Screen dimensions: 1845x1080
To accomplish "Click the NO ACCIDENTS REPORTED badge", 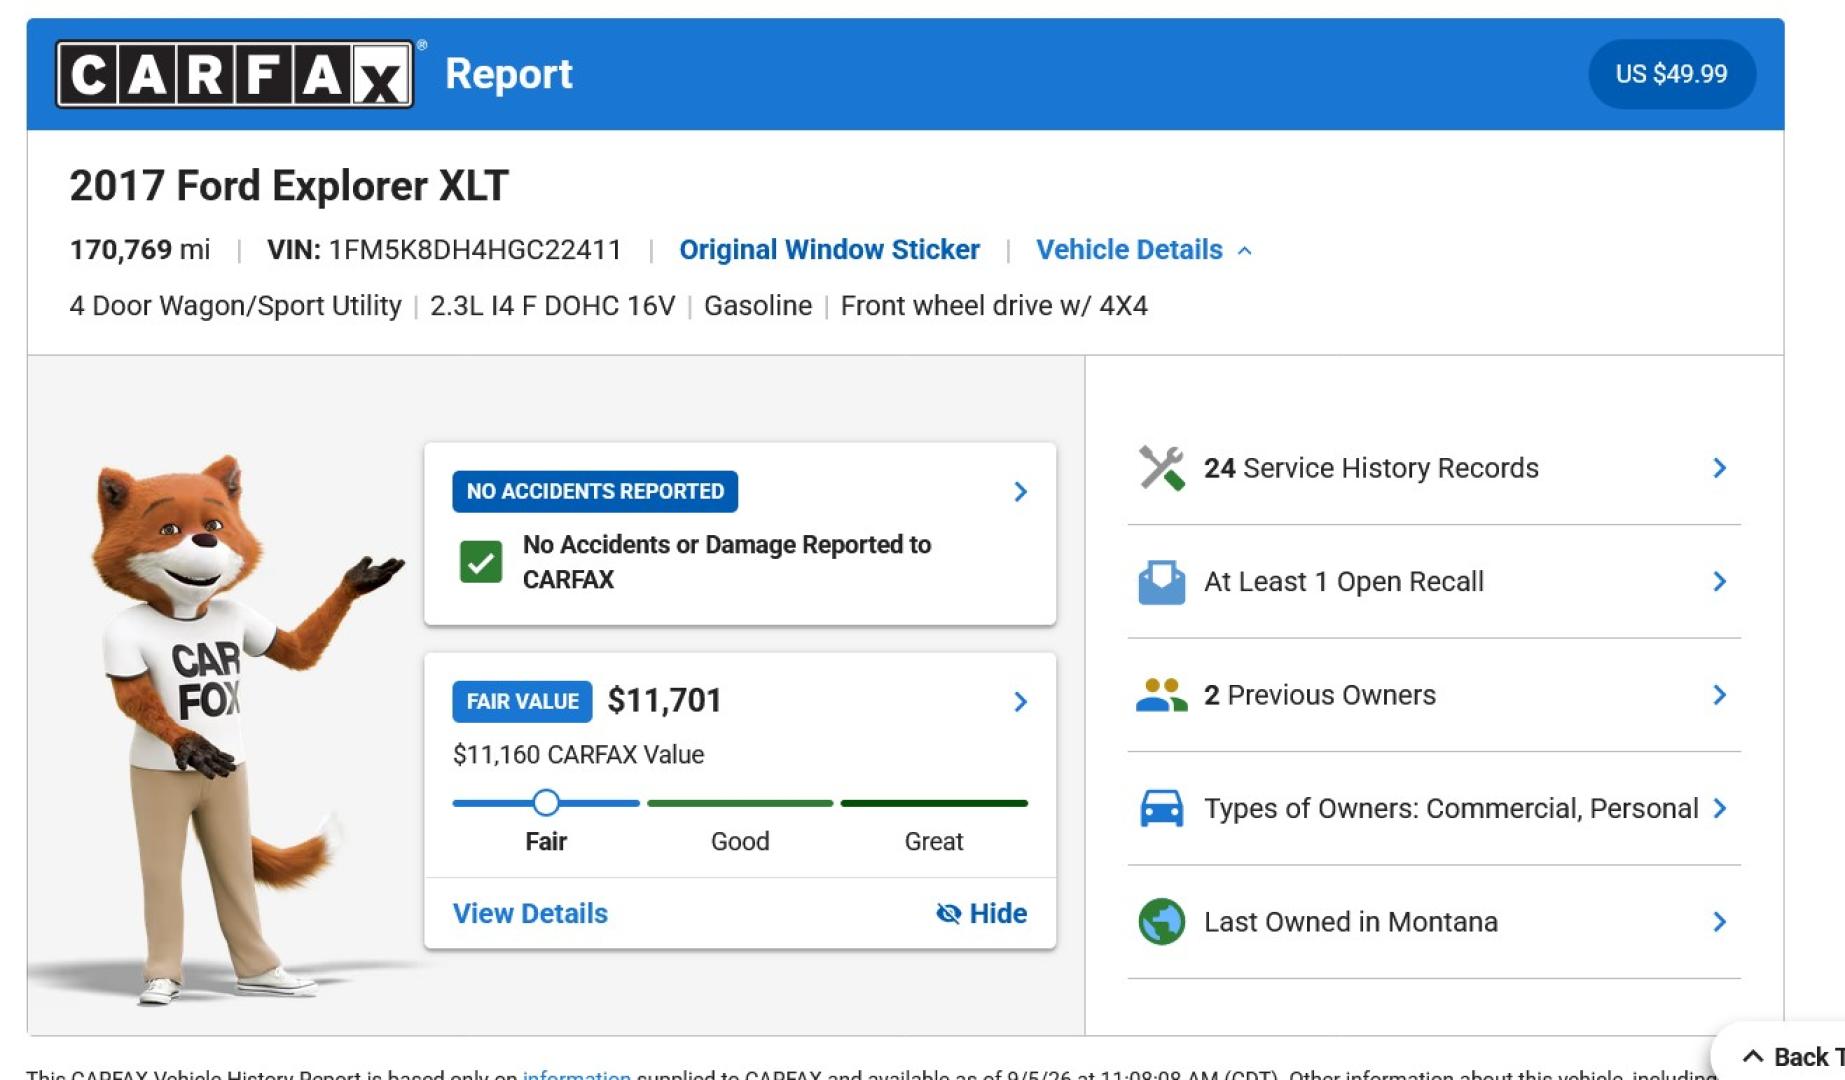I will point(595,492).
